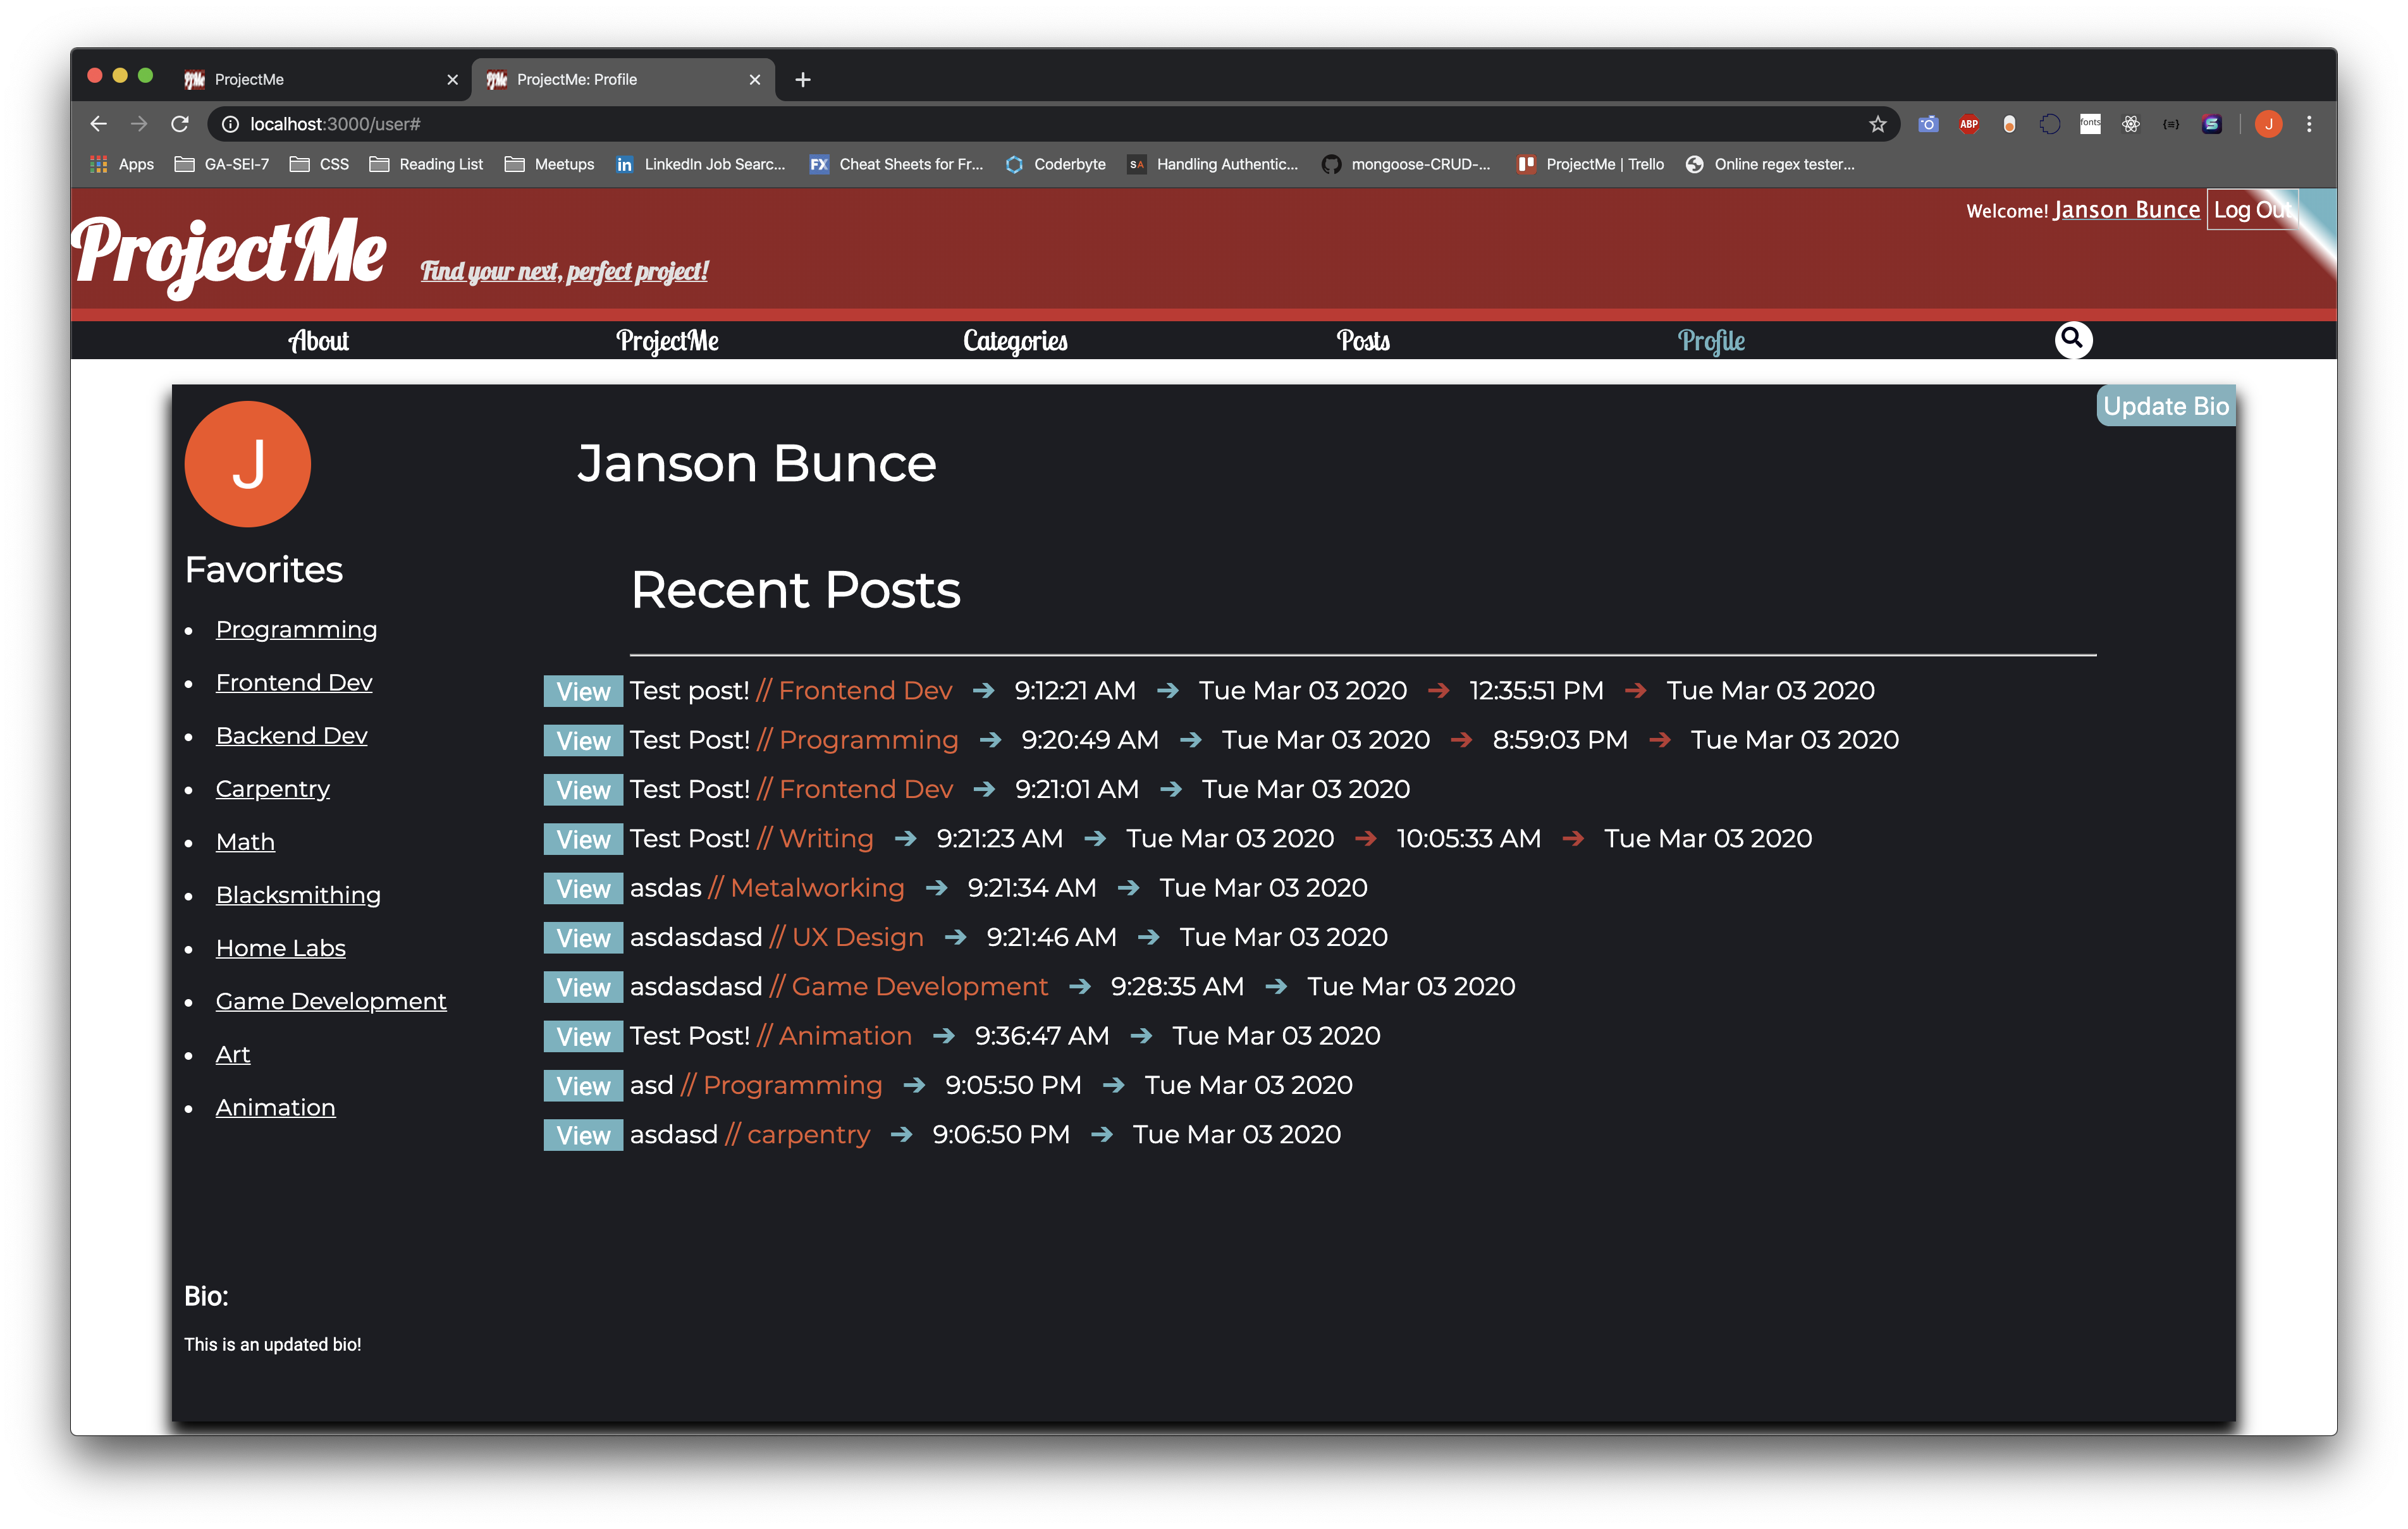
Task: Click the address bar URL field
Action: point(1000,124)
